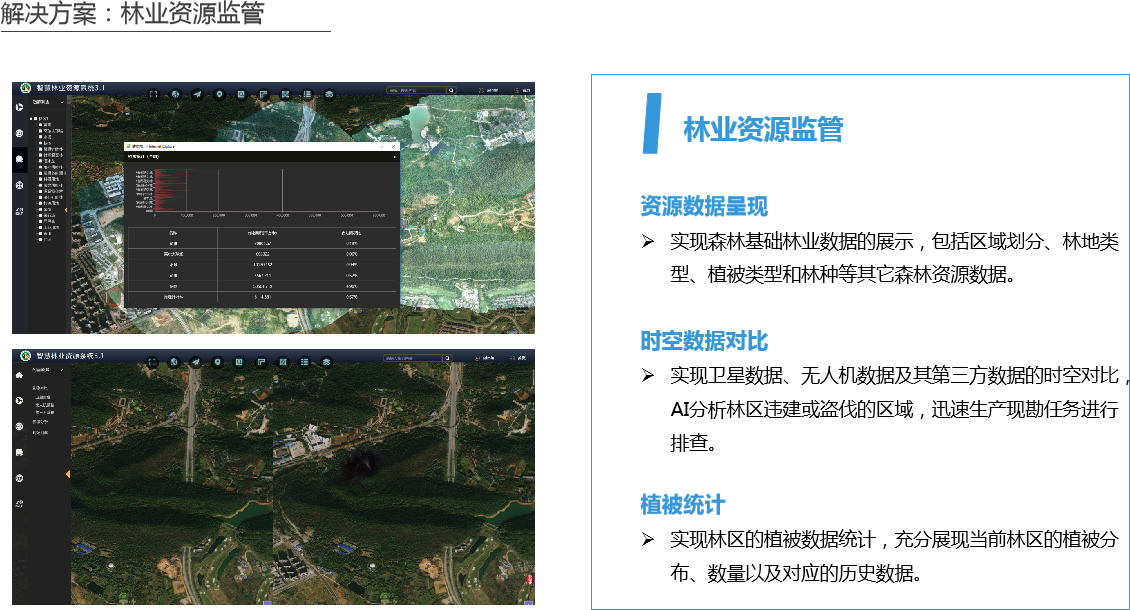Open the split-screen comparison toolbar tool
The image size is (1130, 610).
264,93
